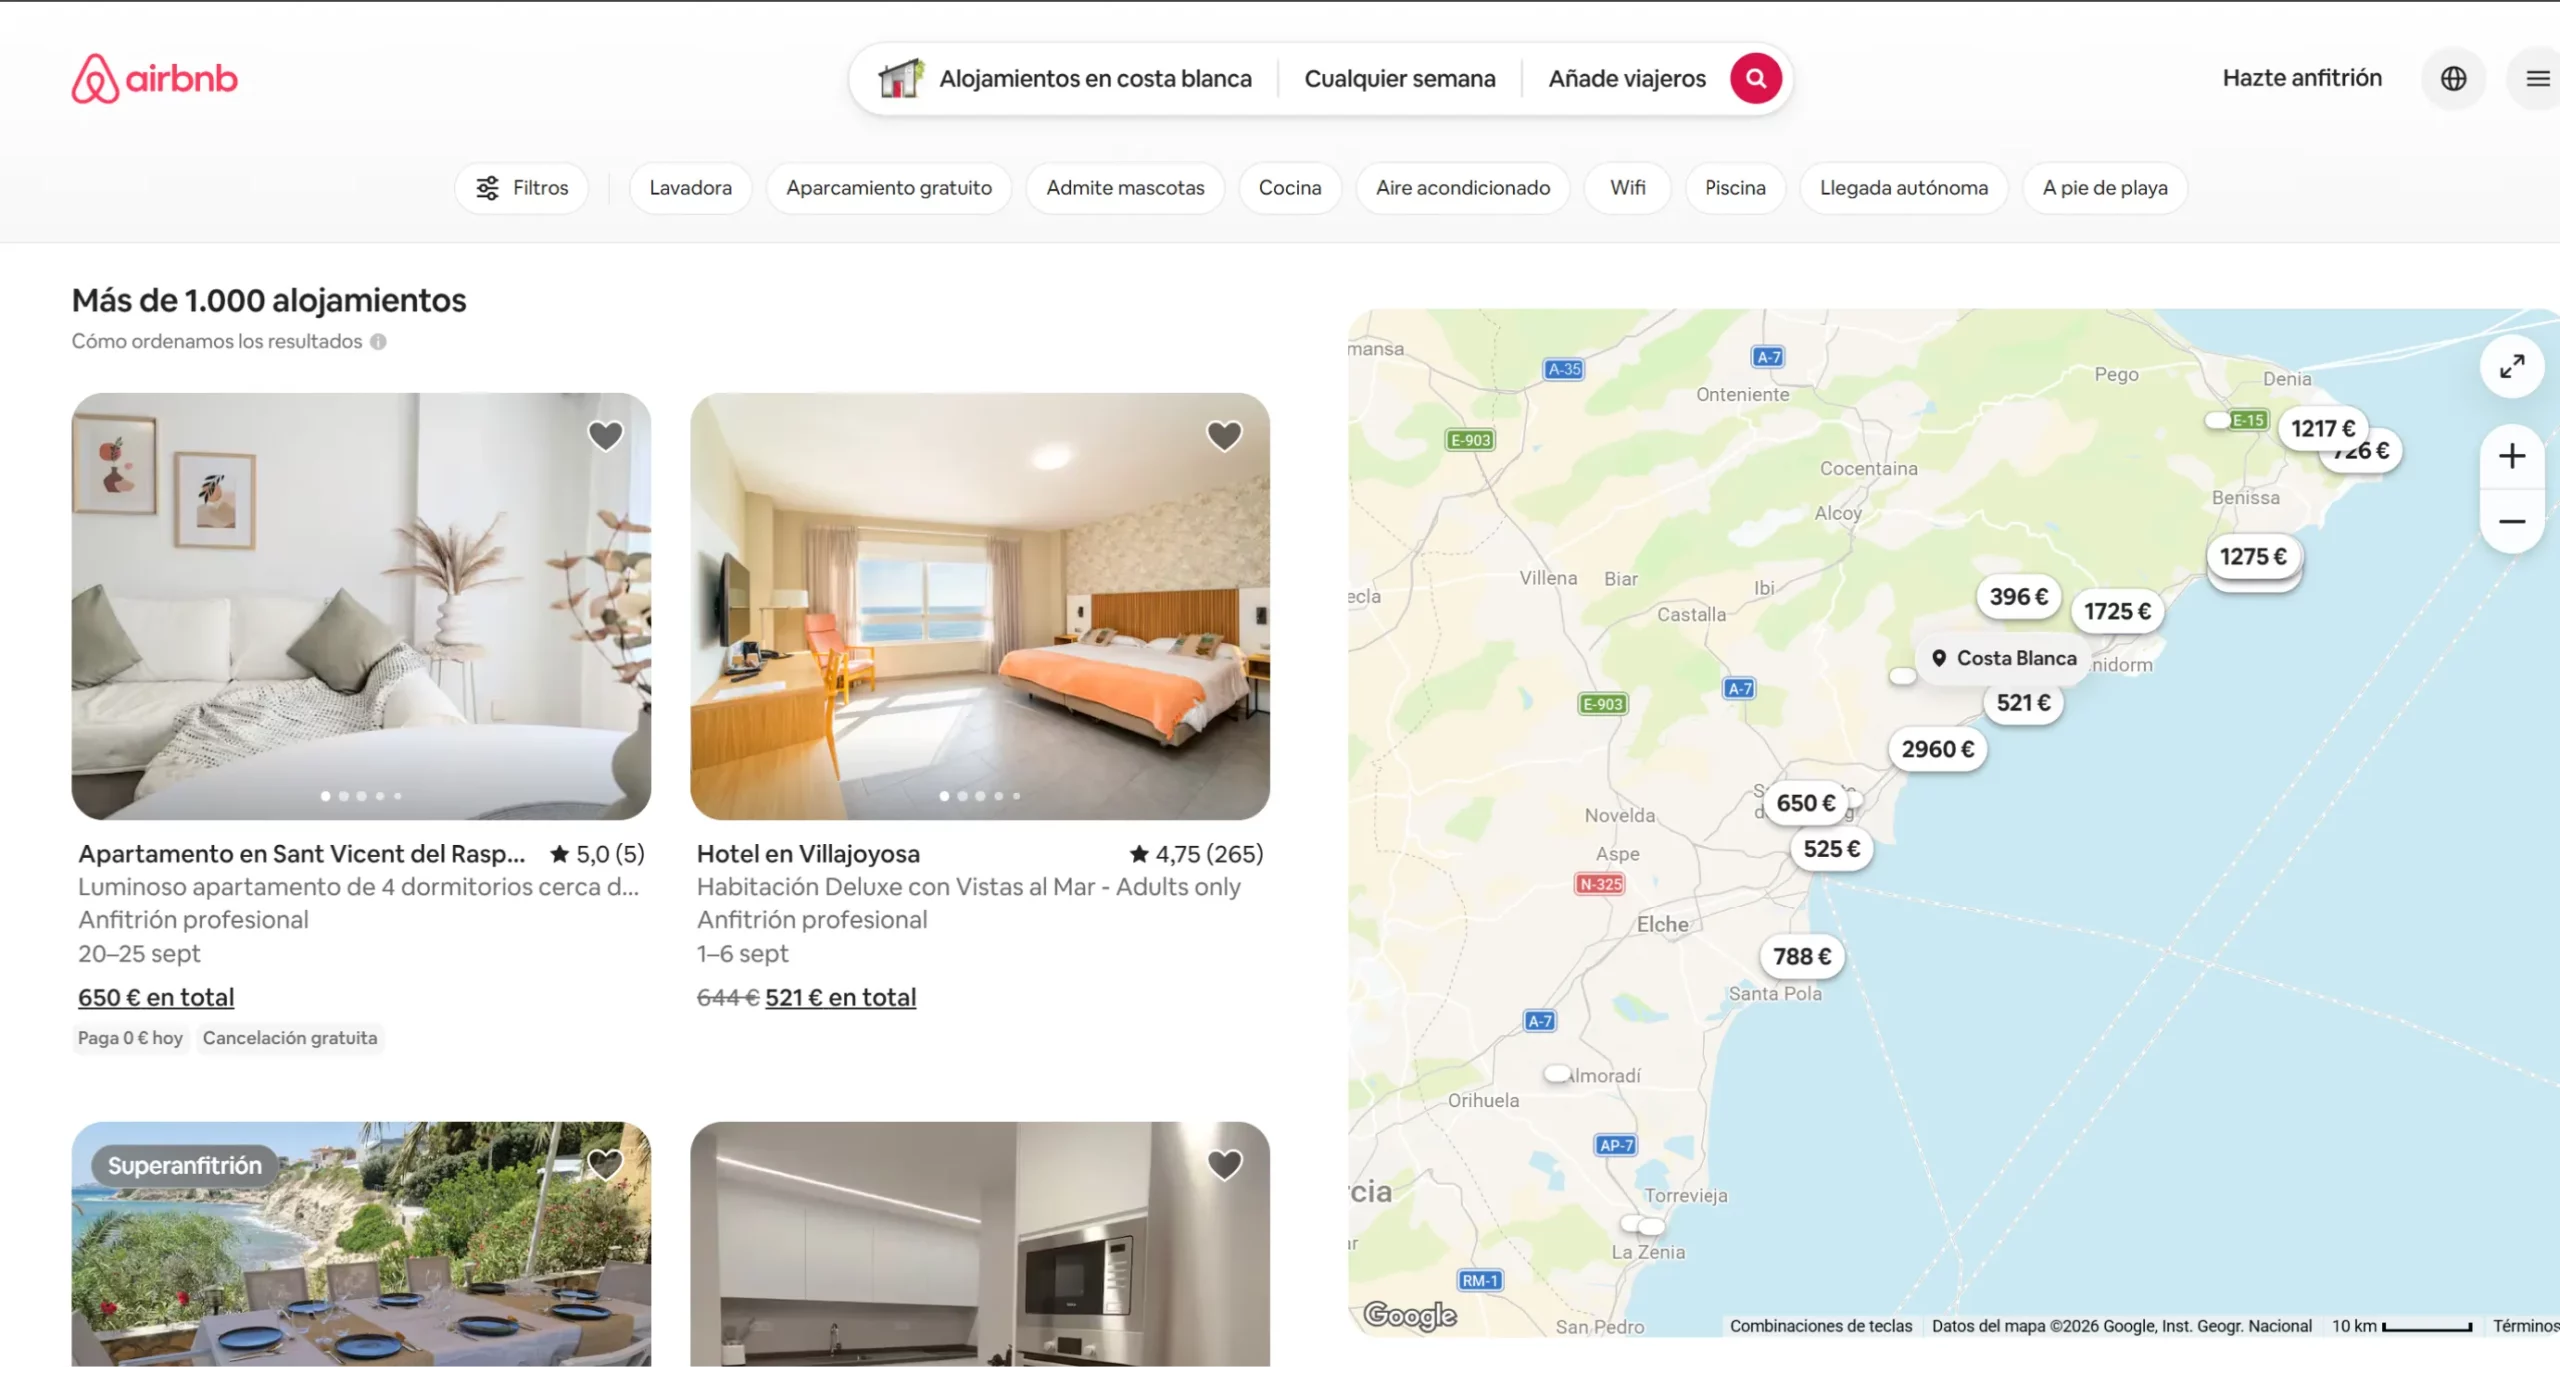Open the Cualquier semana date picker
This screenshot has height=1386, width=2560.
pyautogui.click(x=1400, y=78)
